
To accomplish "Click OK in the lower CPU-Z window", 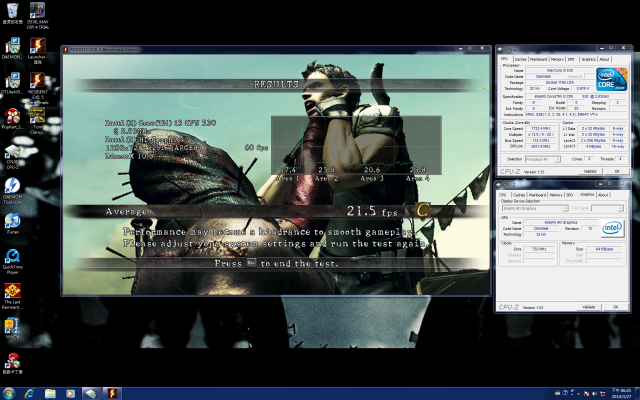I will click(x=616, y=307).
